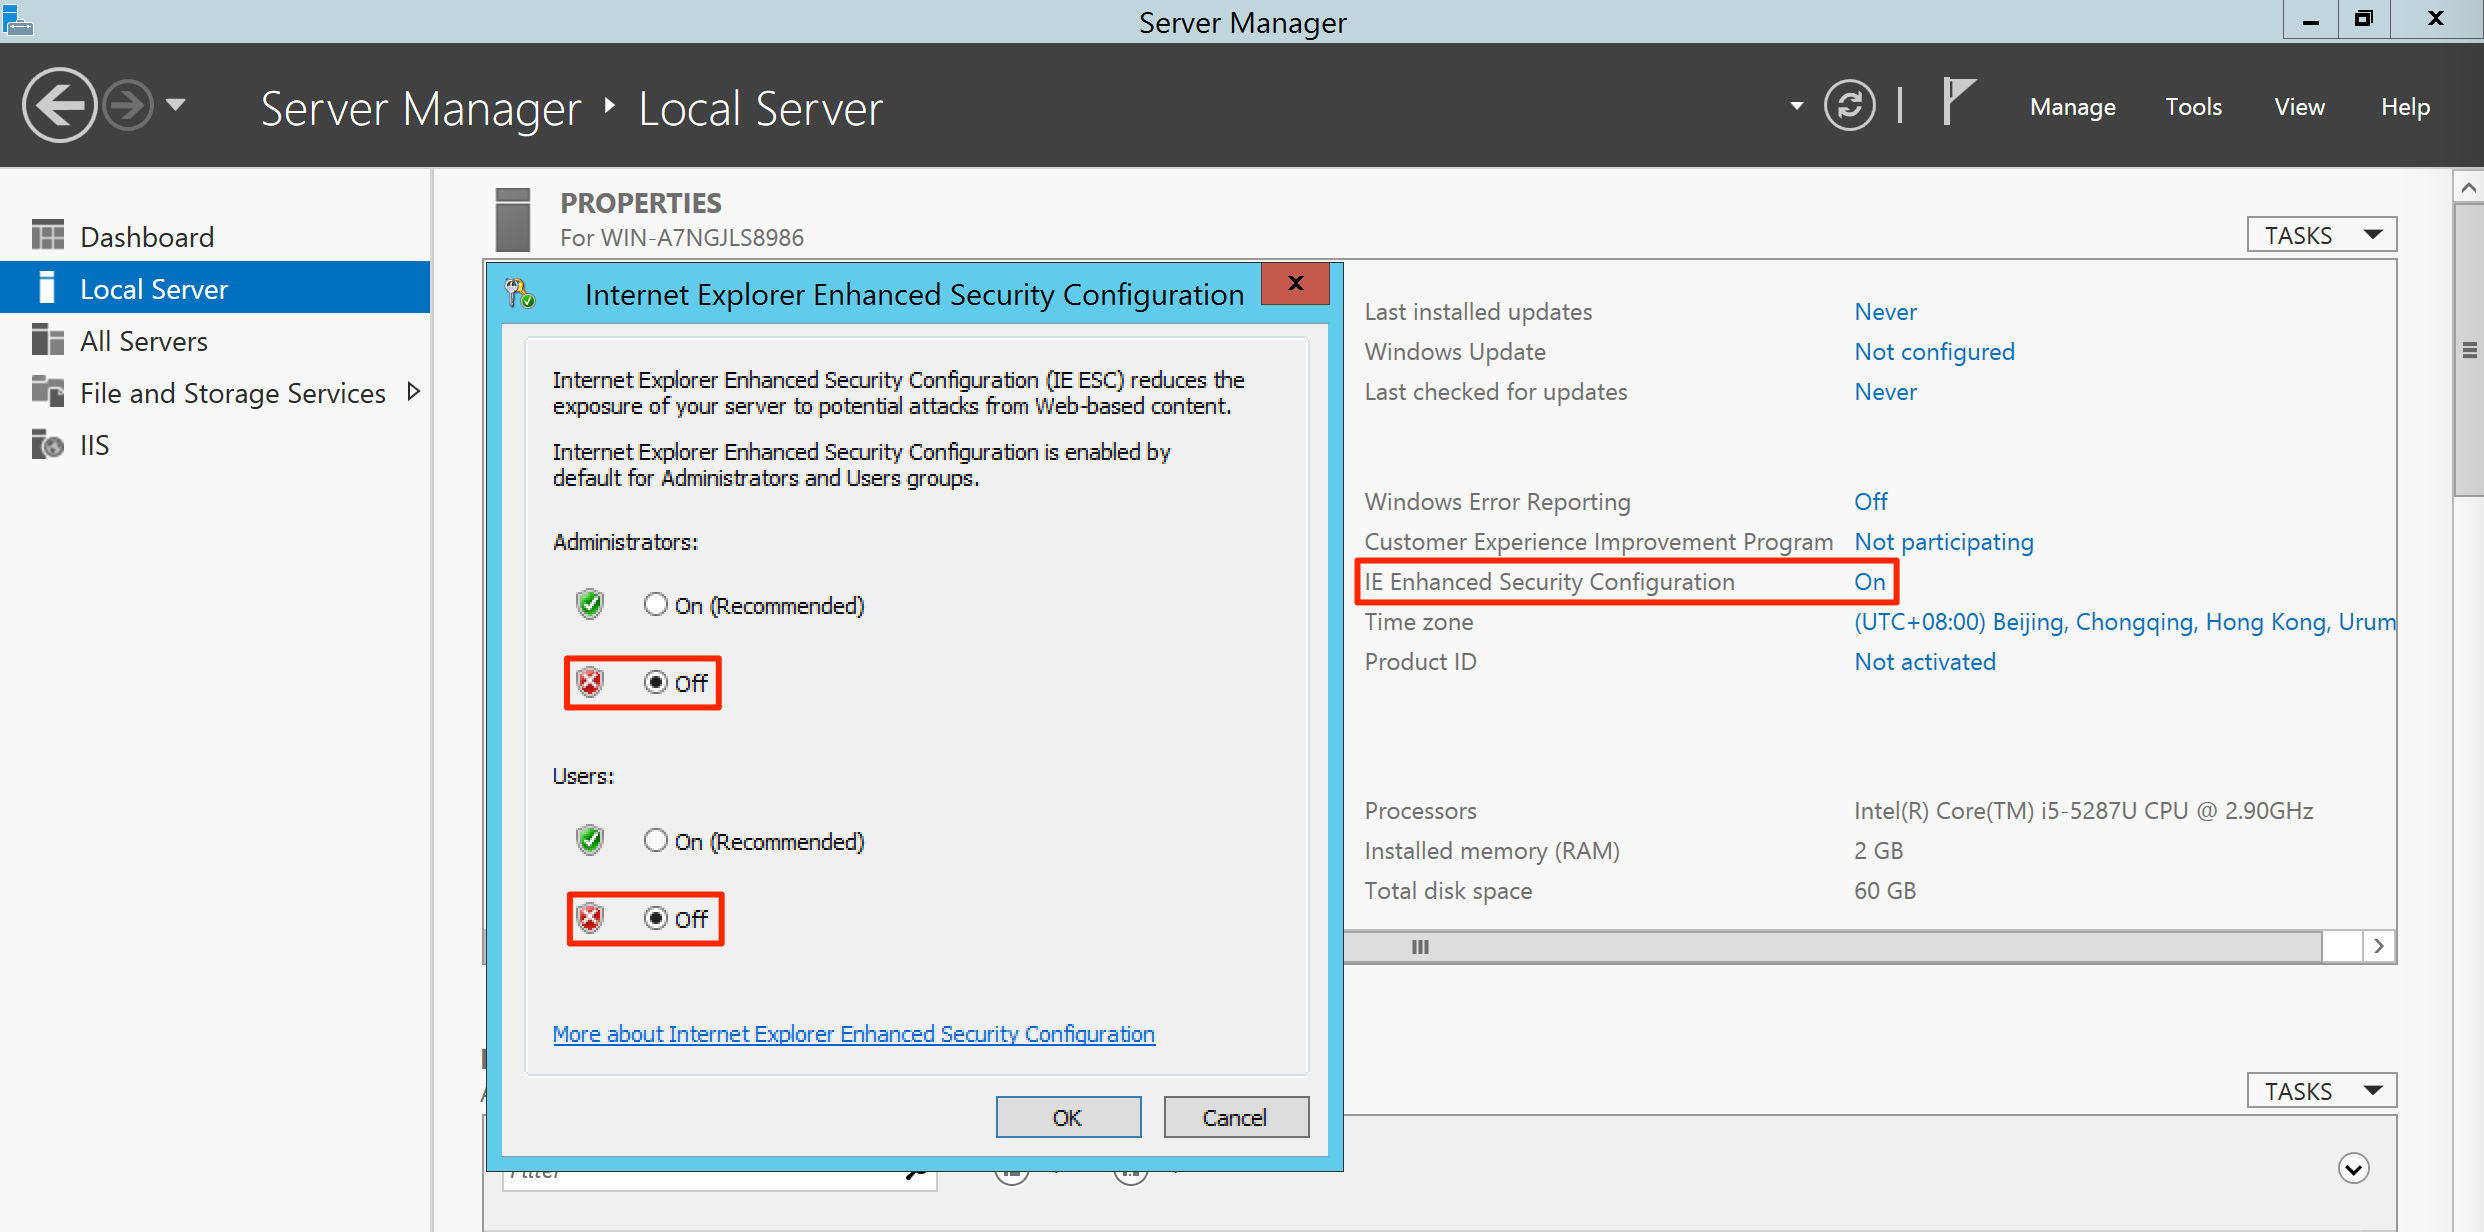Viewport: 2484px width, 1232px height.
Task: Click Not participating CEIP link
Action: click(x=1943, y=542)
